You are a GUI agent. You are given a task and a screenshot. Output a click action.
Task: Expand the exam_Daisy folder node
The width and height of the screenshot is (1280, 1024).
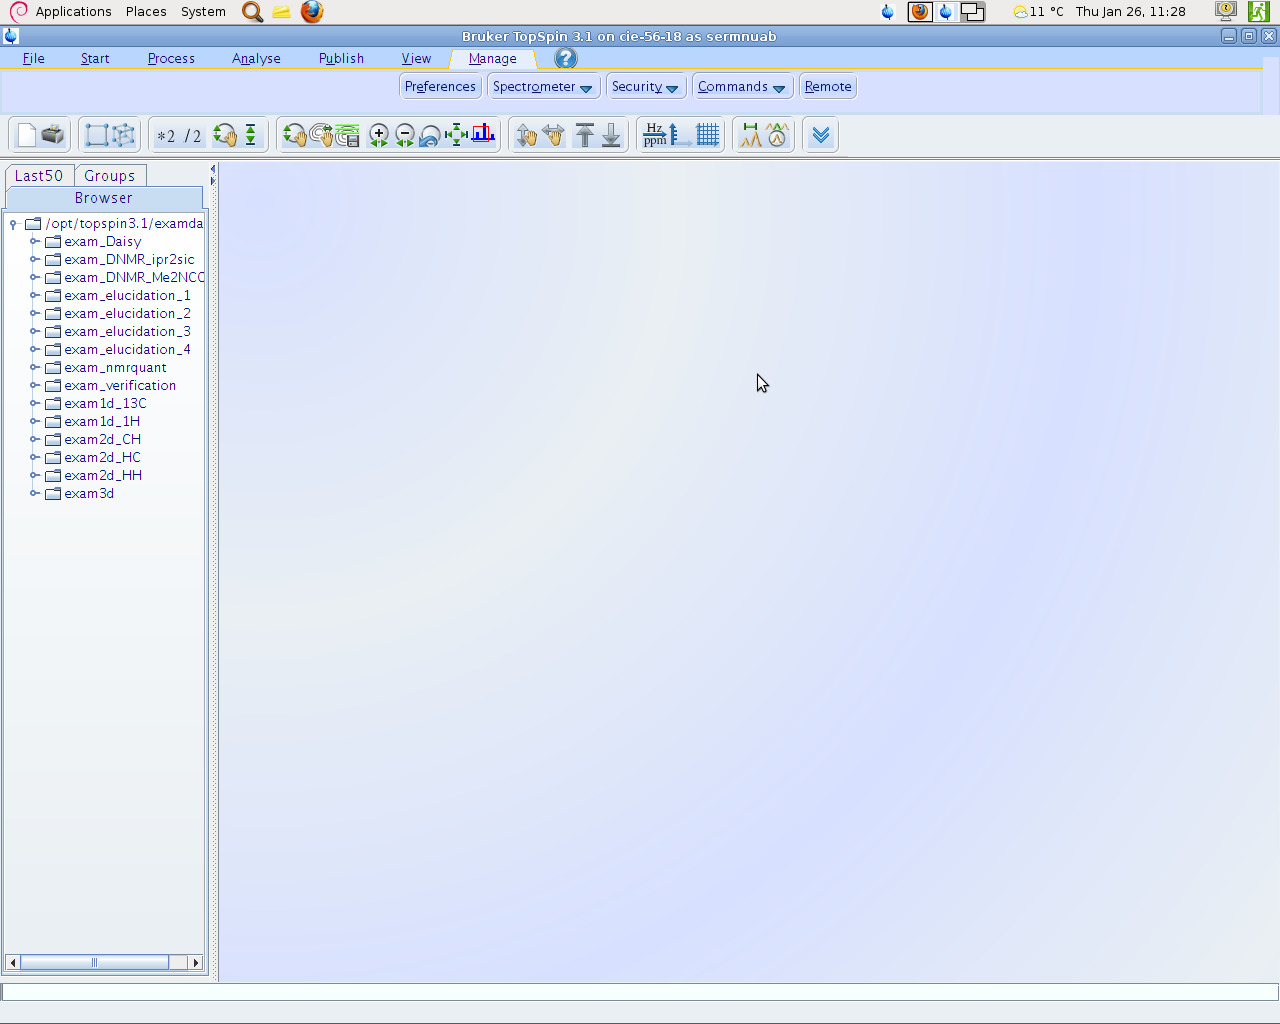click(x=34, y=242)
